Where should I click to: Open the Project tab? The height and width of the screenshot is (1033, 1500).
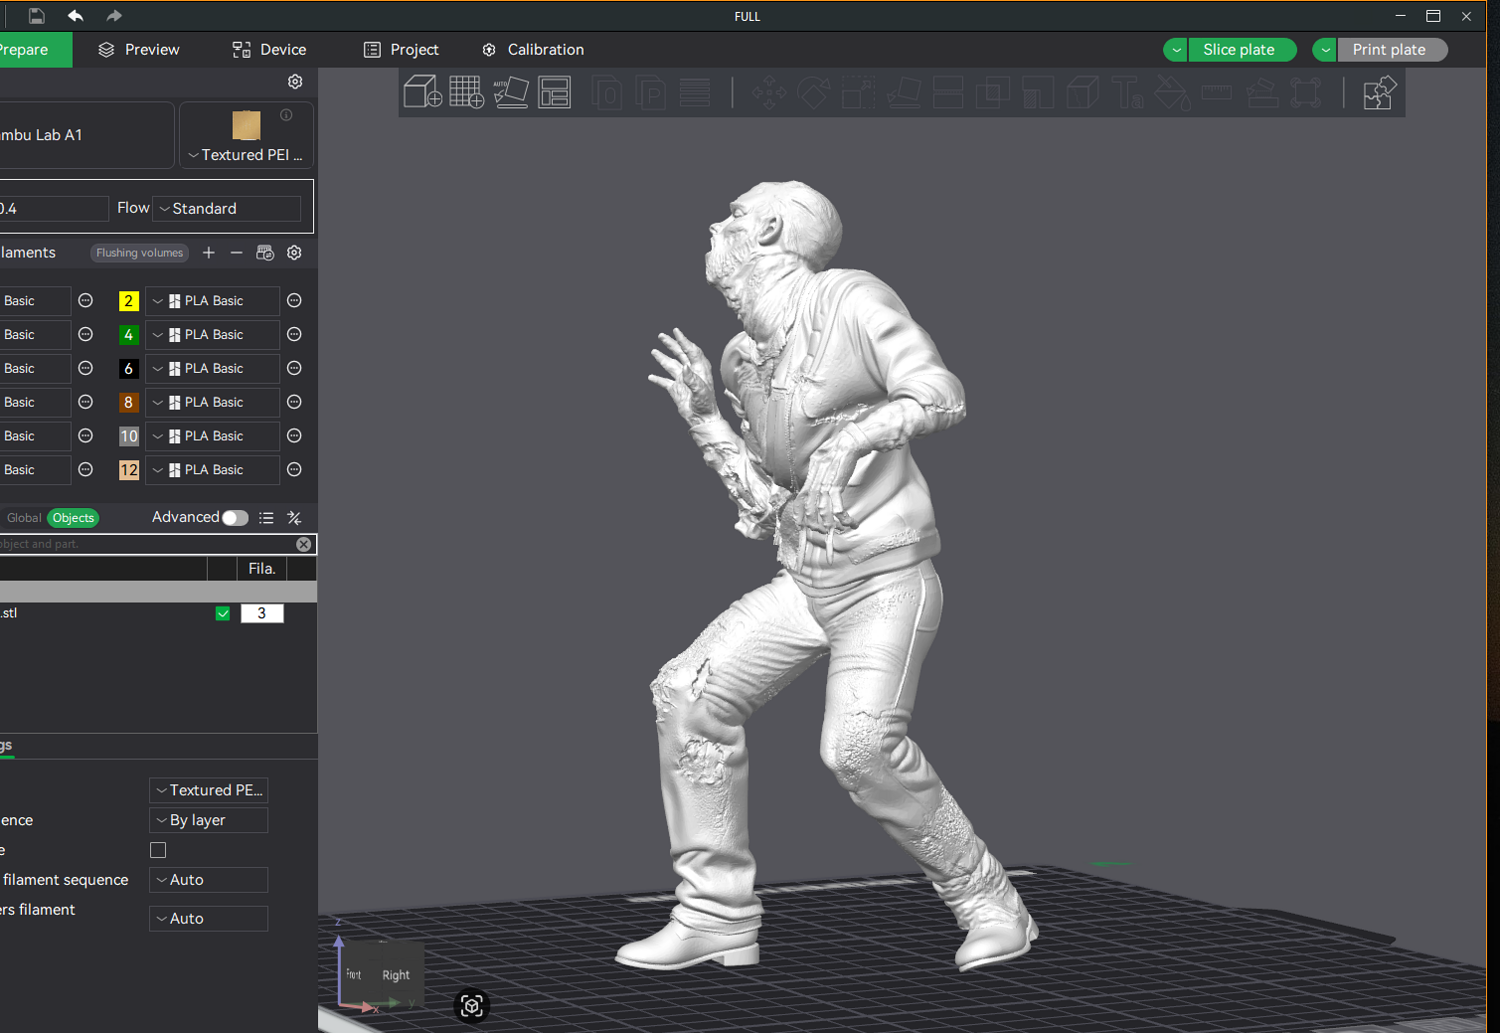401,50
